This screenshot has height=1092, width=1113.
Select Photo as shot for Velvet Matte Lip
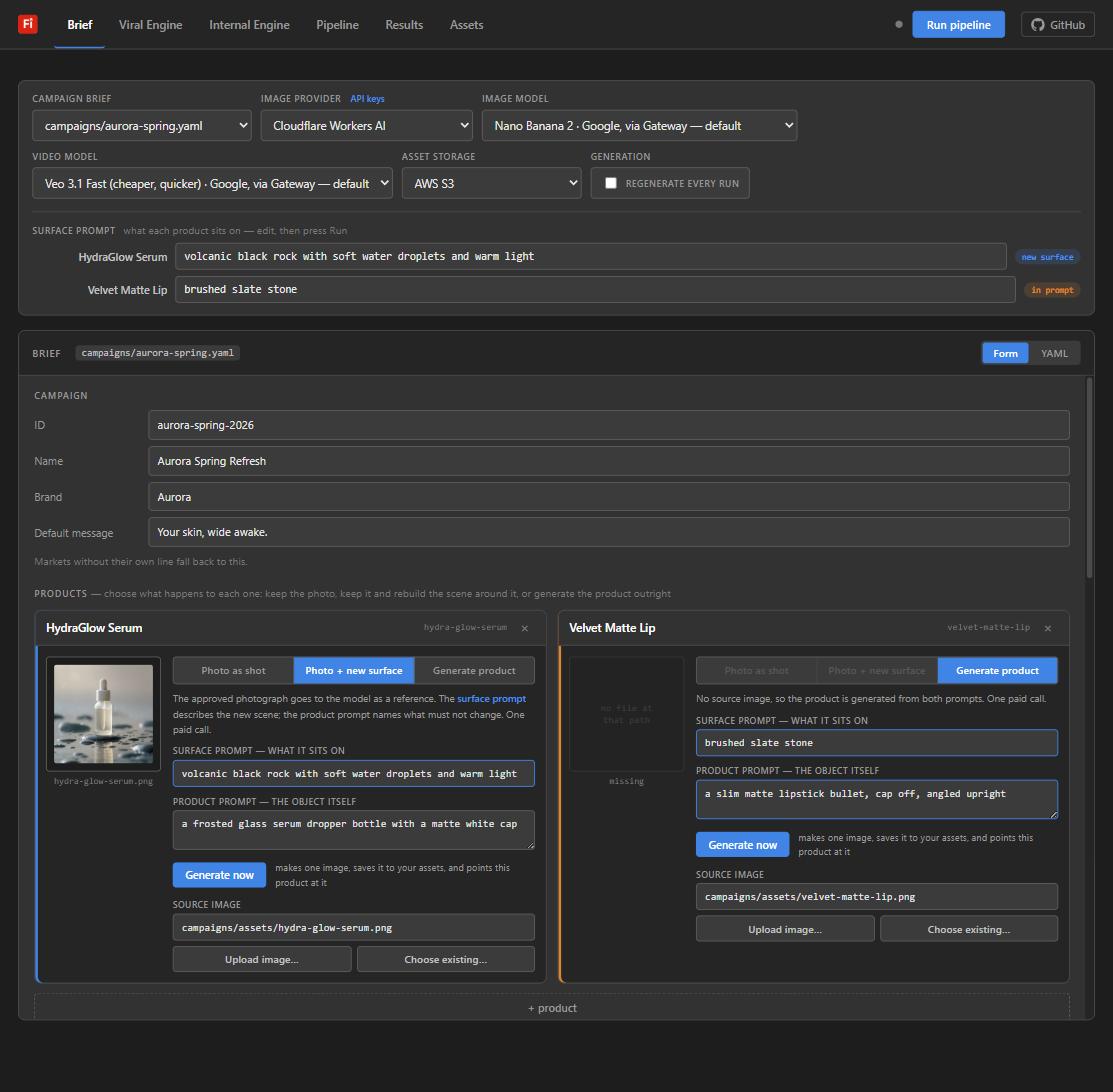757,670
